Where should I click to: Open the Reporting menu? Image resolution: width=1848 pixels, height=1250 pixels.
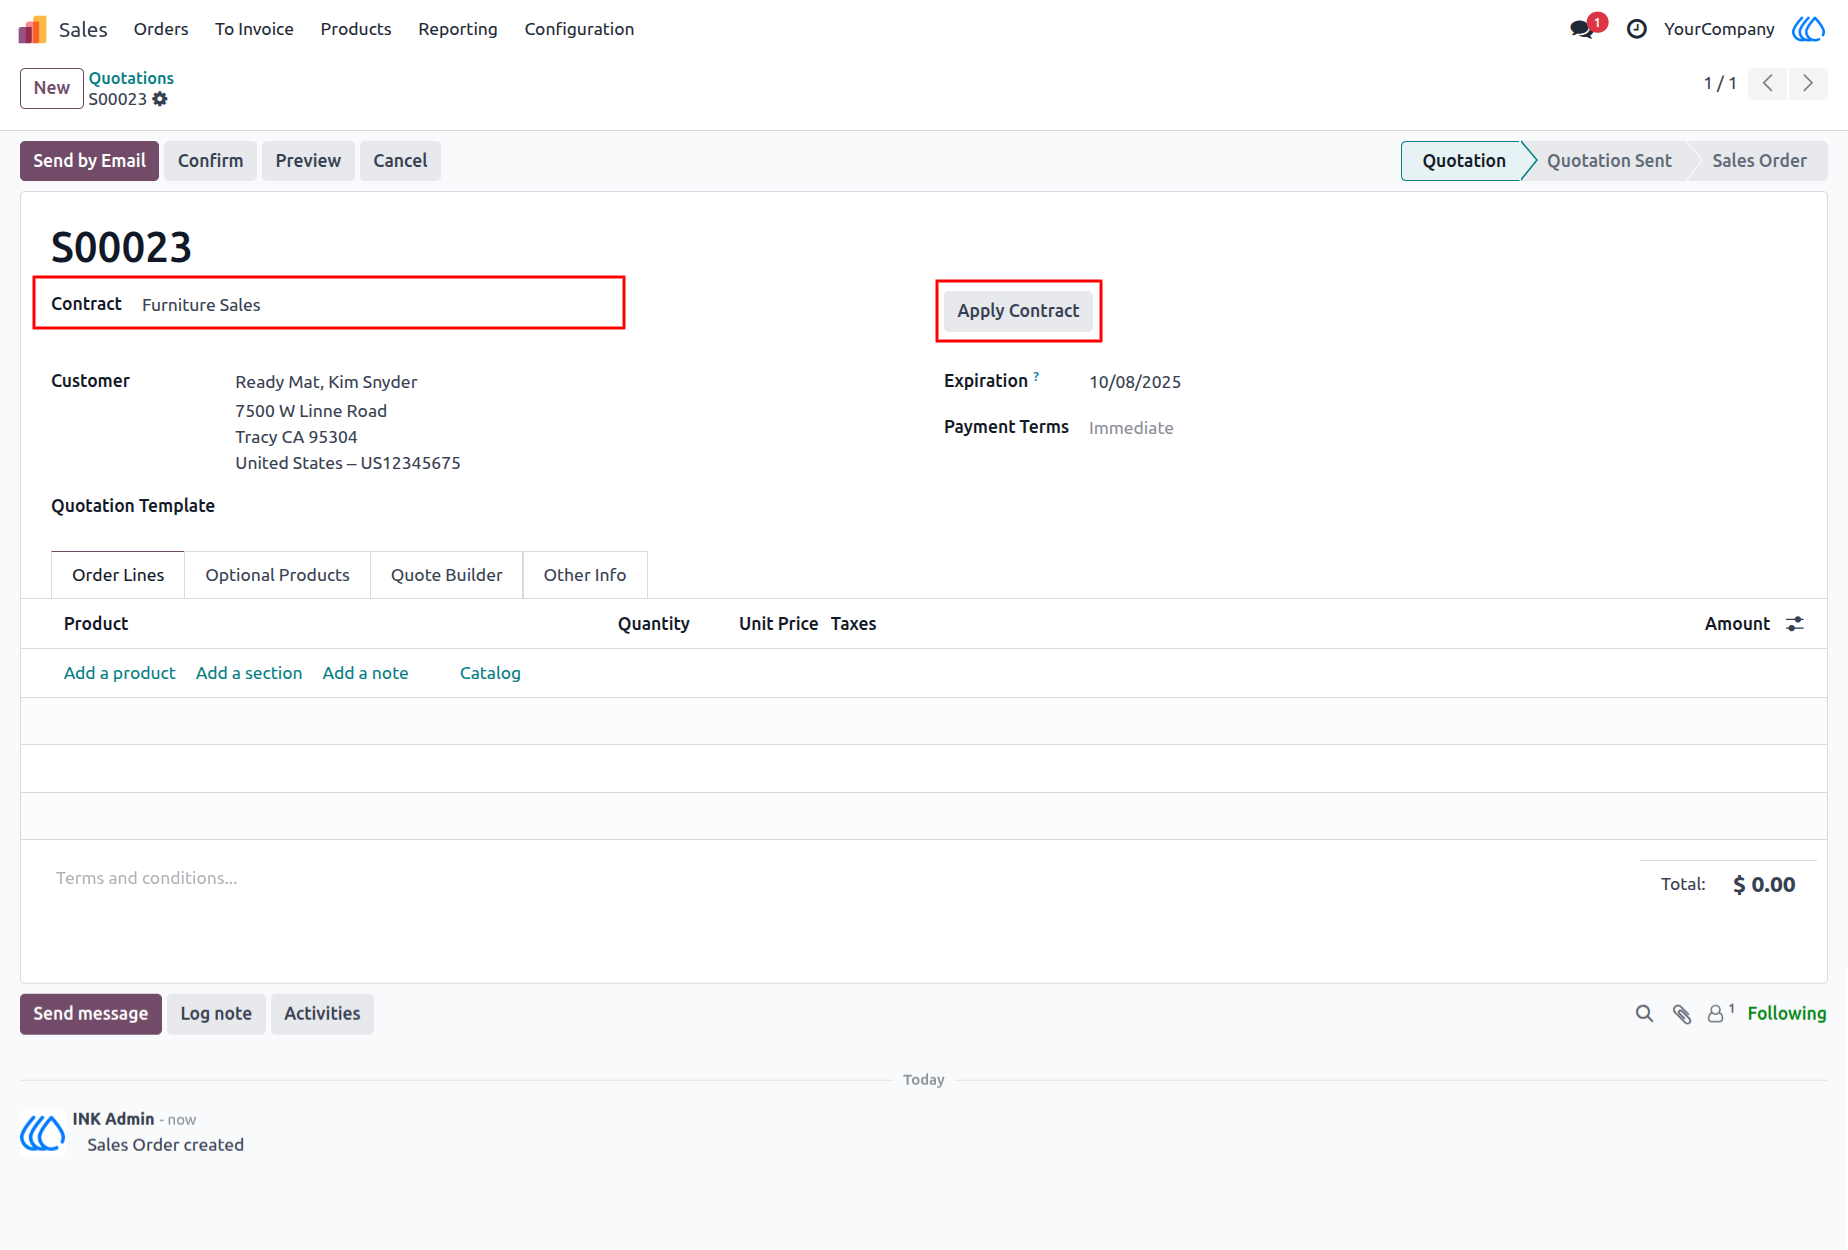click(x=458, y=29)
